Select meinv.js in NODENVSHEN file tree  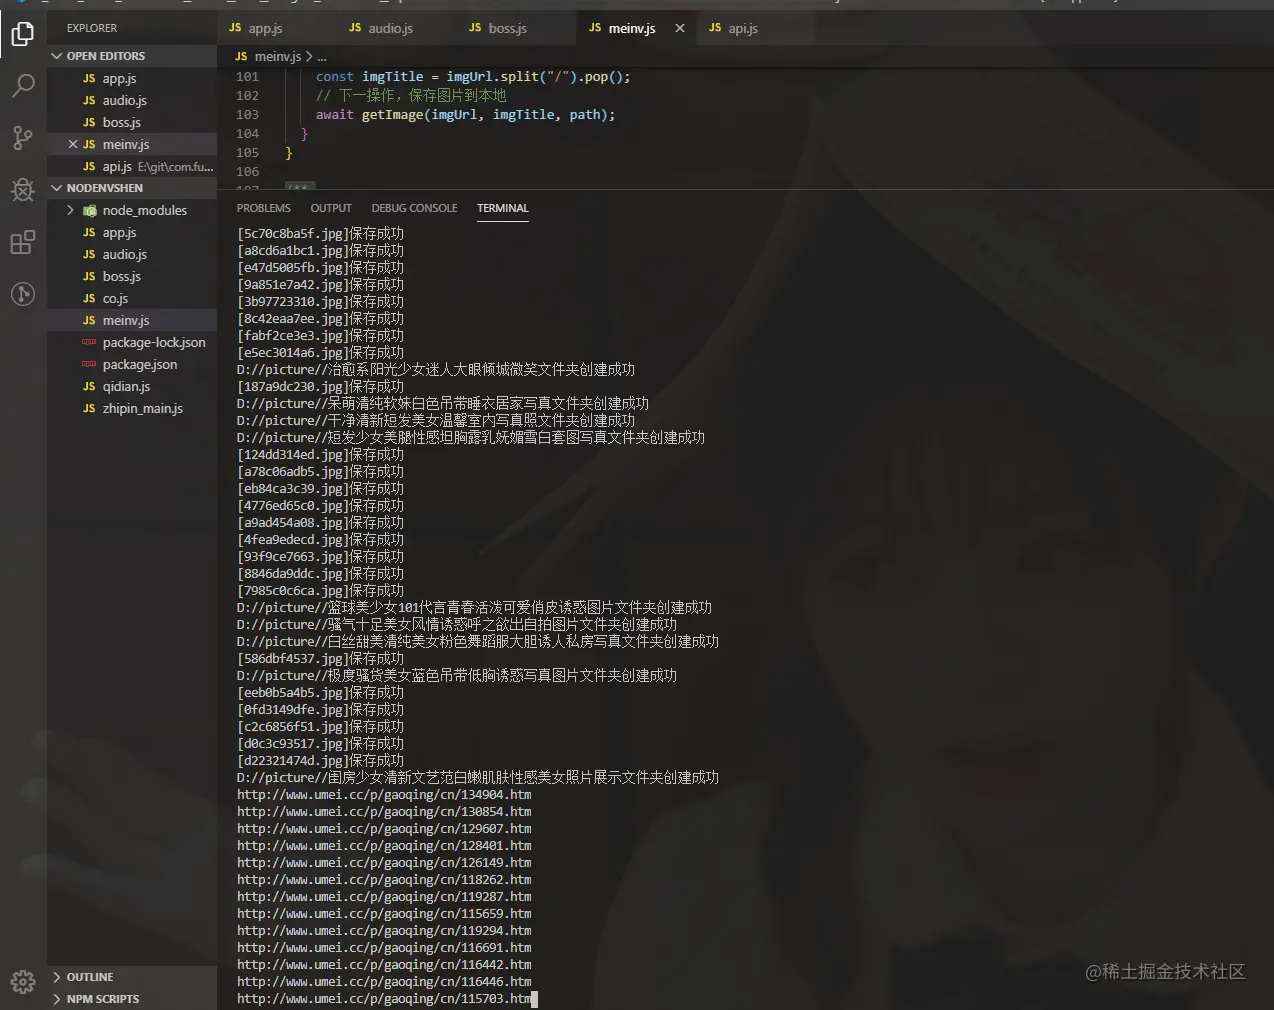132,320
